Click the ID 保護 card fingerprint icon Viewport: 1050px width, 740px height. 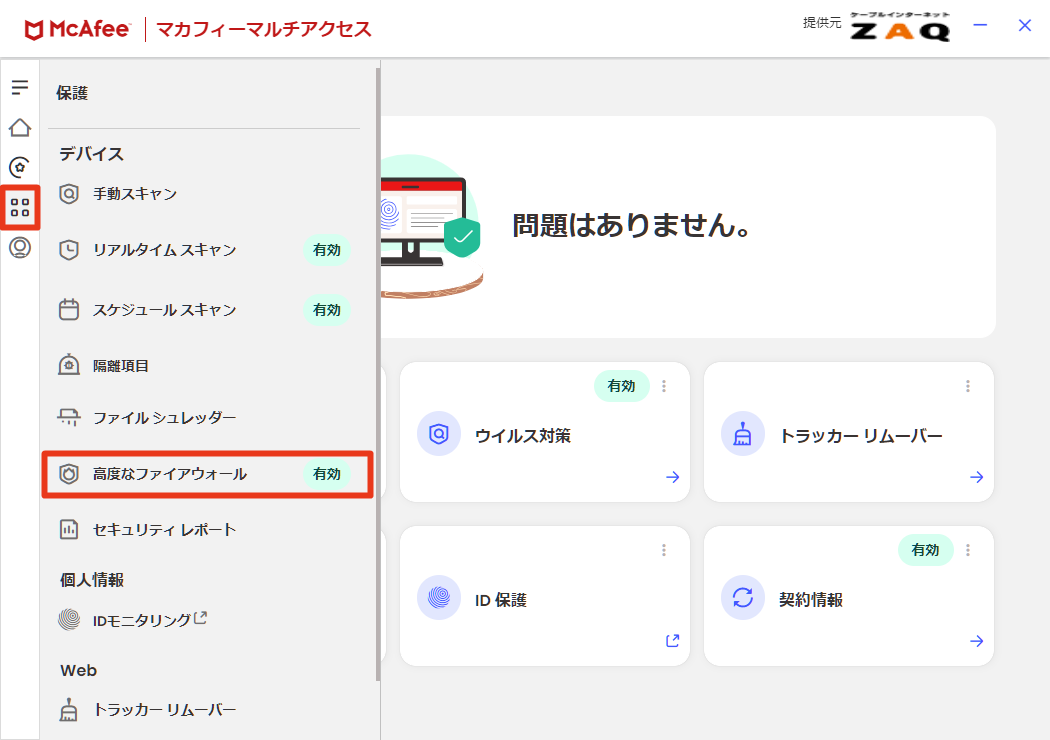click(x=439, y=597)
